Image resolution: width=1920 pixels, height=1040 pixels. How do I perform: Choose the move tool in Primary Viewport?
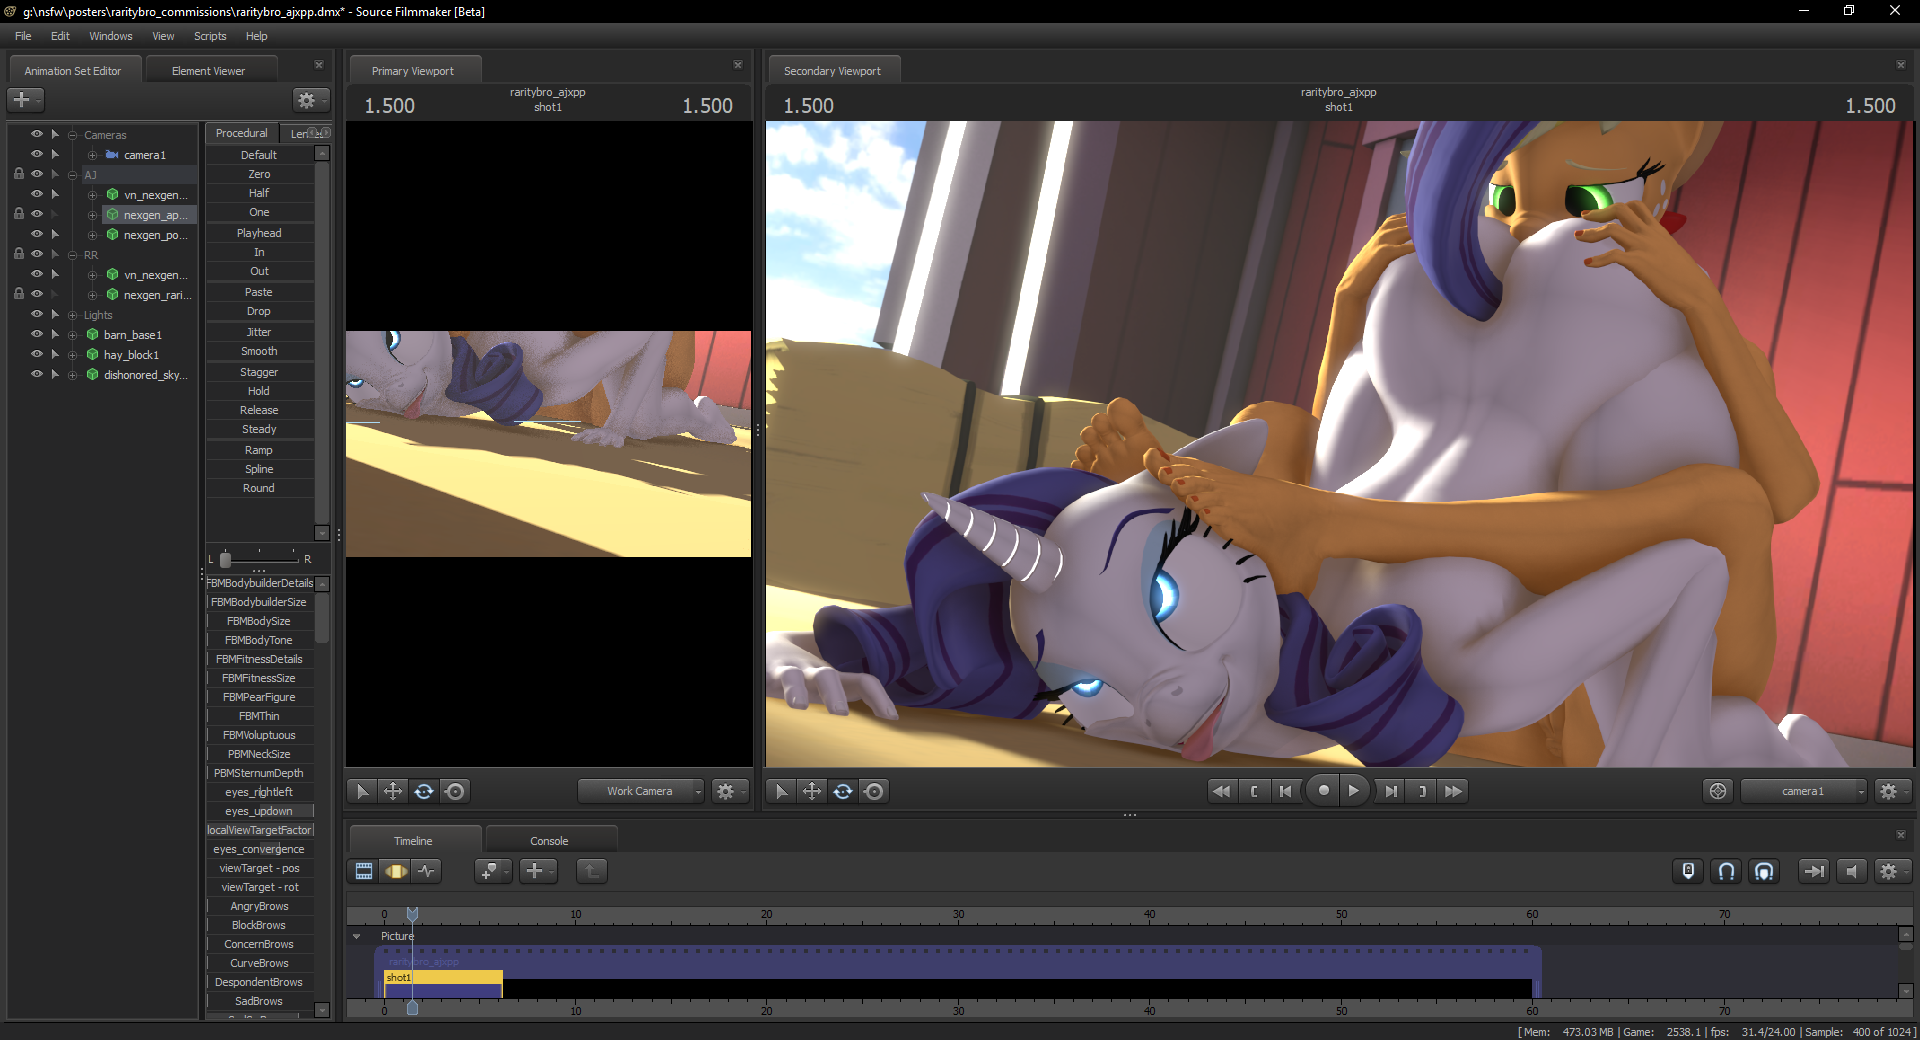393,791
